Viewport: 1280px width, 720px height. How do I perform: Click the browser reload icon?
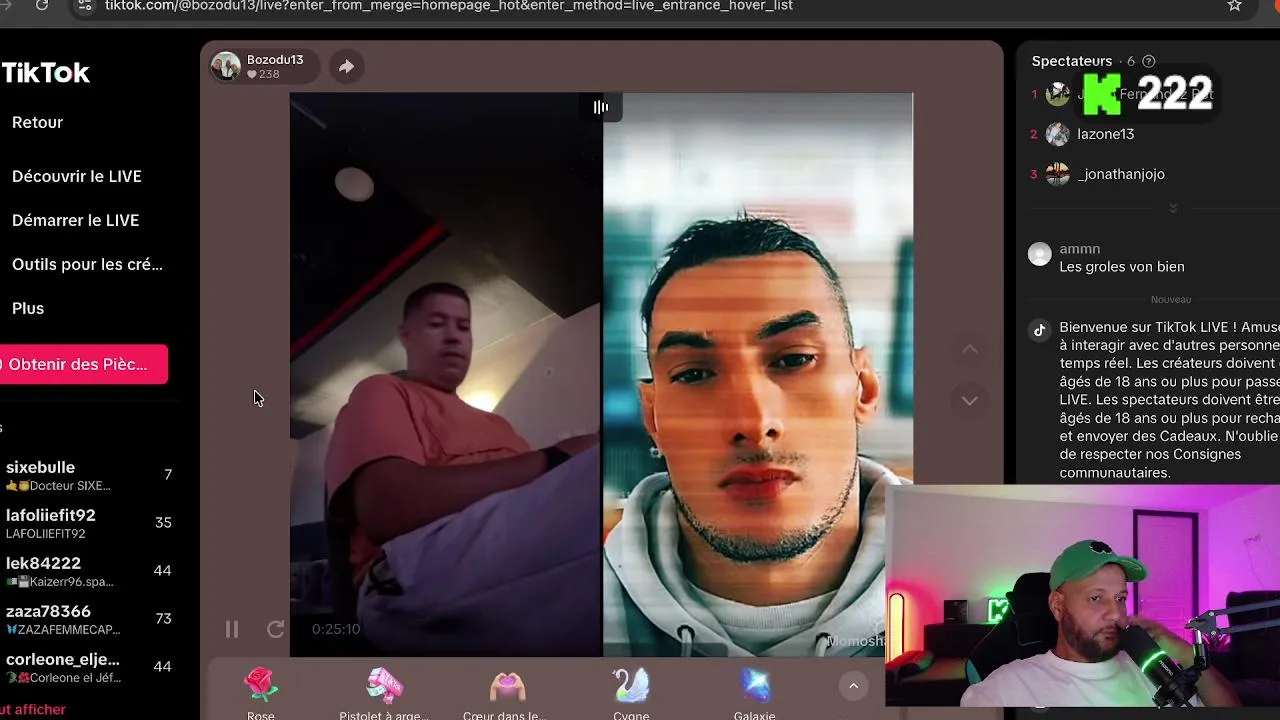[x=42, y=5]
